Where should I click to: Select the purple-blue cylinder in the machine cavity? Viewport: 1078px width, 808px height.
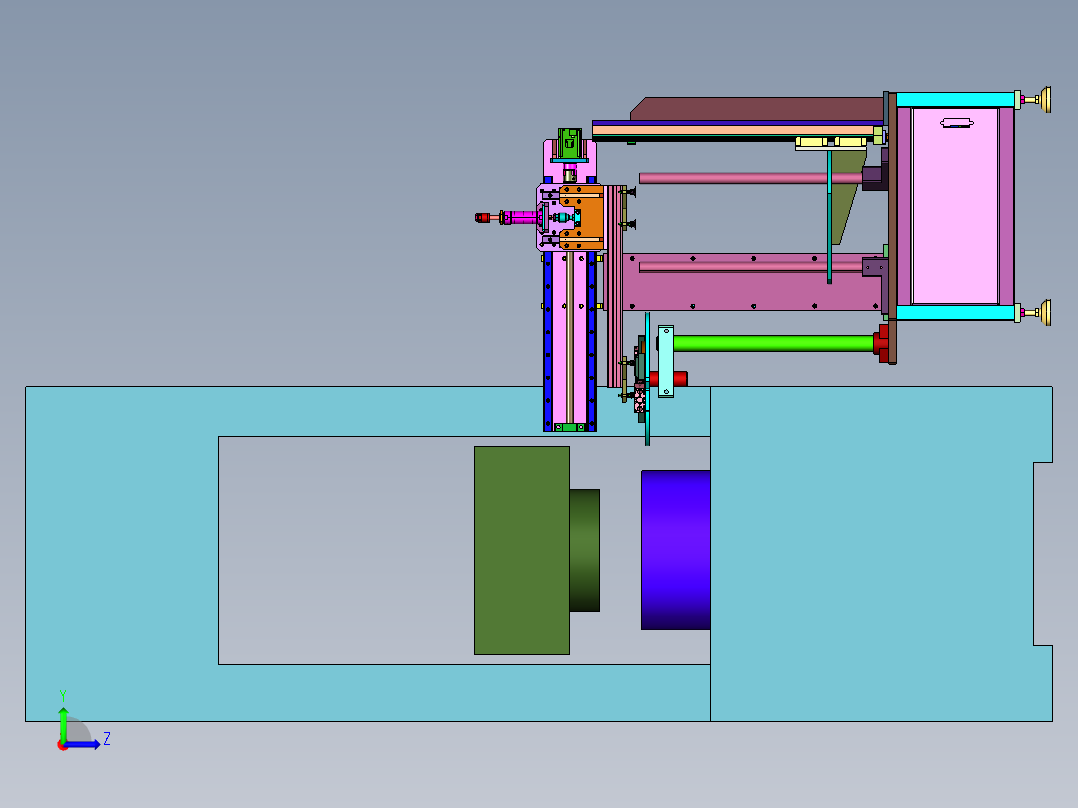click(x=676, y=549)
